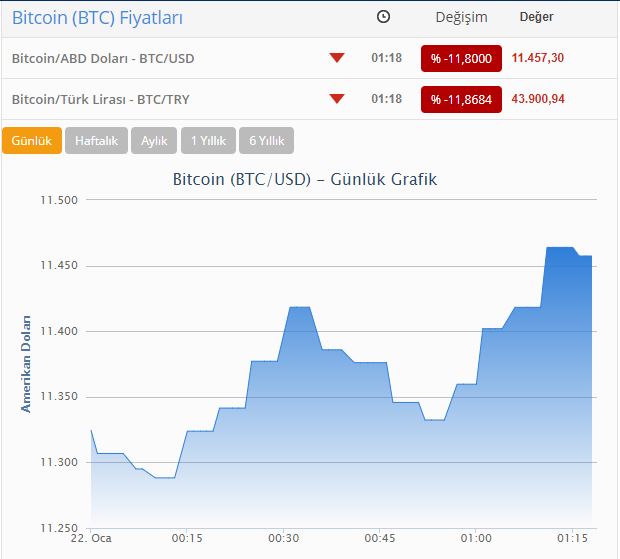Open the 1 Yıllık chart tab
Viewport: 620px width, 559px height.
tap(208, 140)
